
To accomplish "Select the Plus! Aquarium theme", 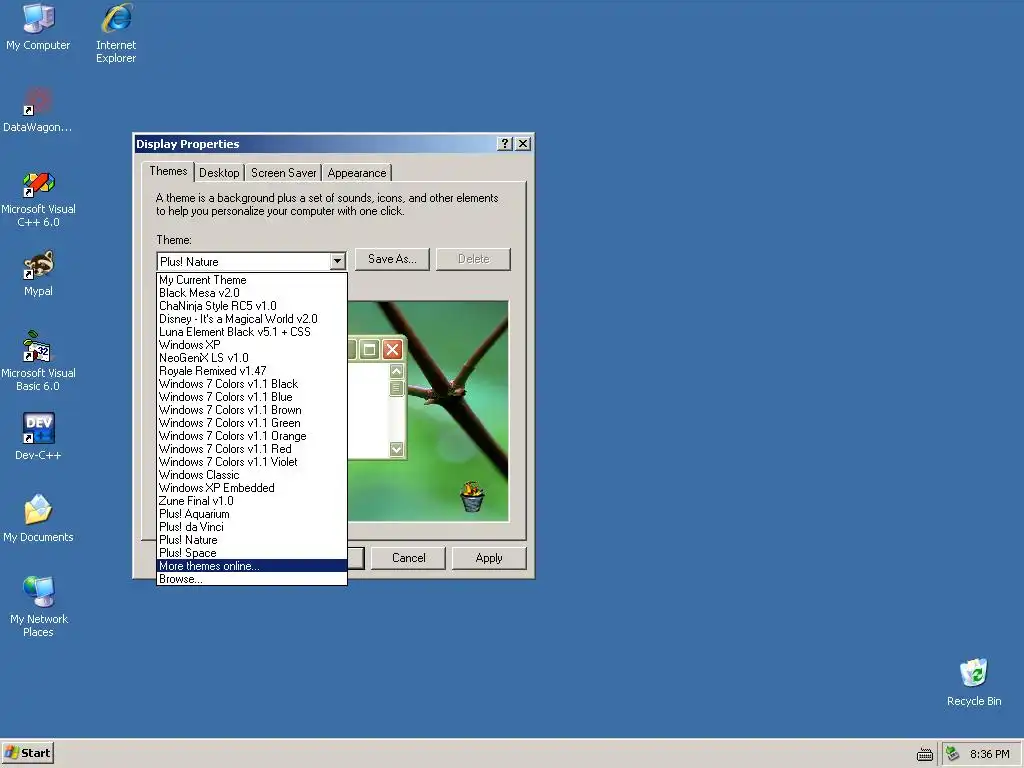I will [x=251, y=514].
